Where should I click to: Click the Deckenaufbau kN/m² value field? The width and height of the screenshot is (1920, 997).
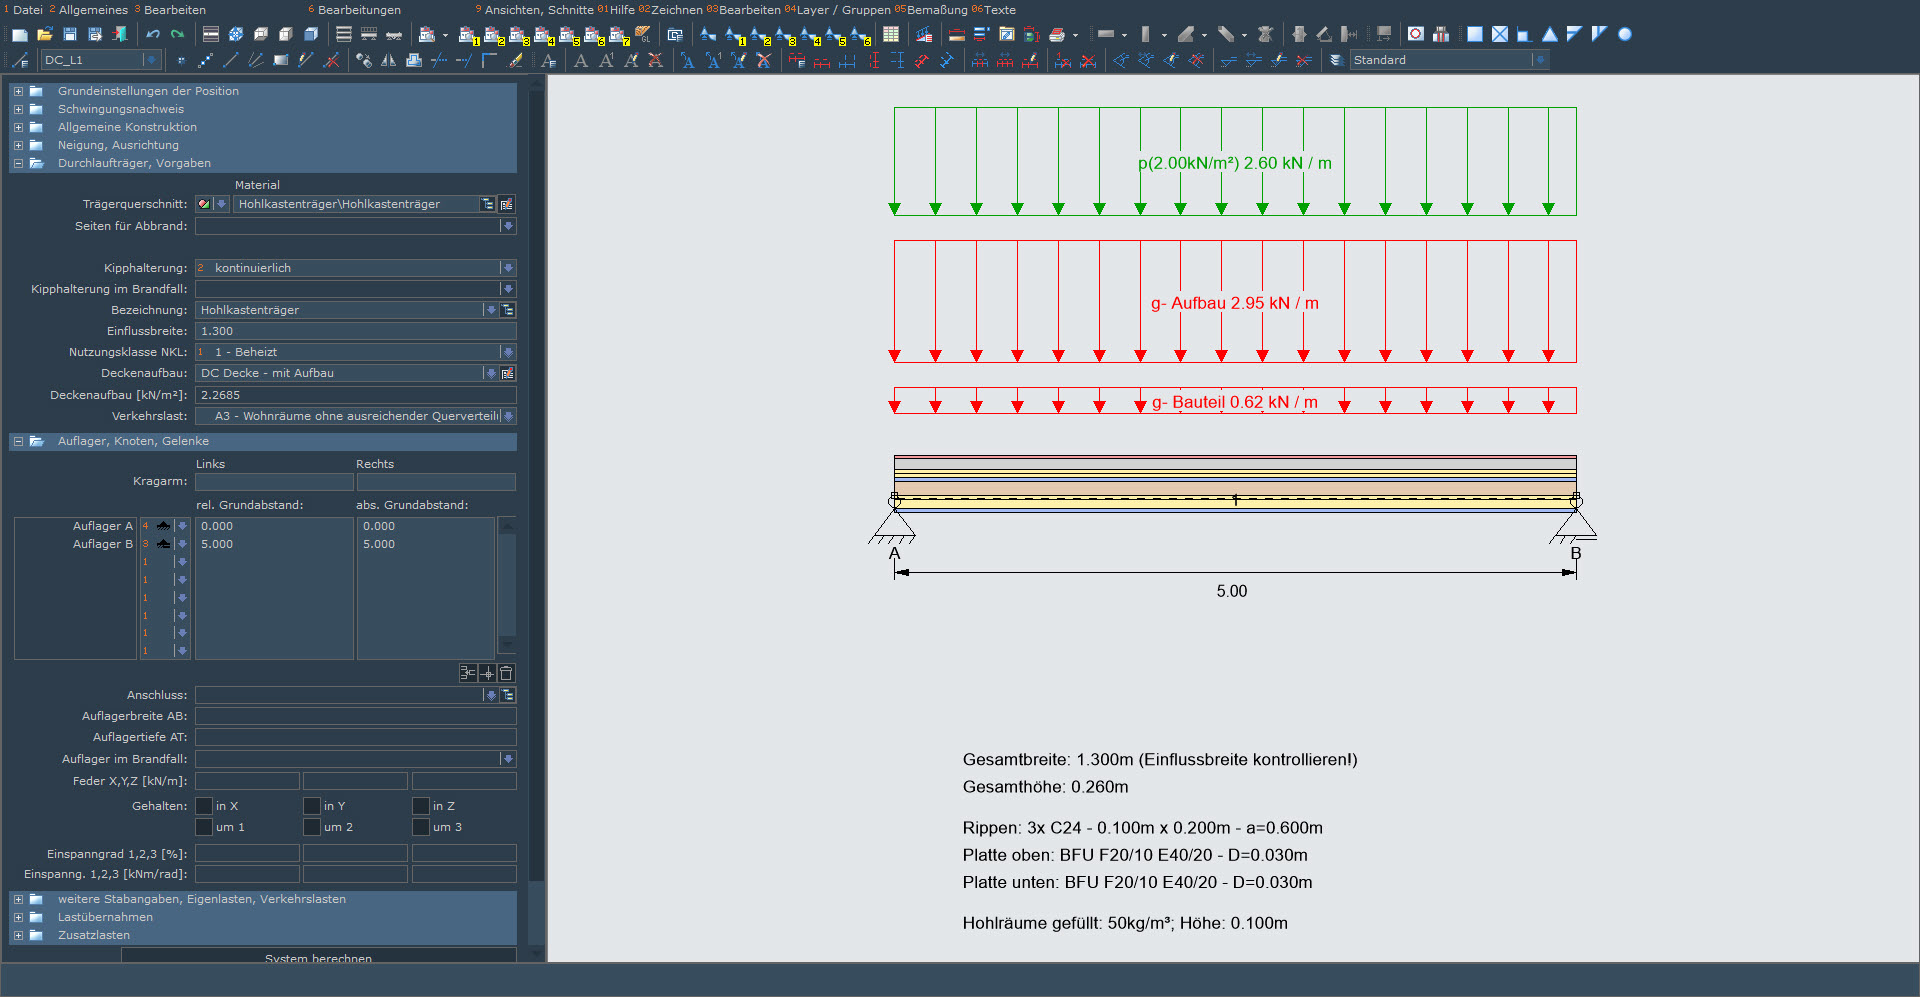coord(355,395)
